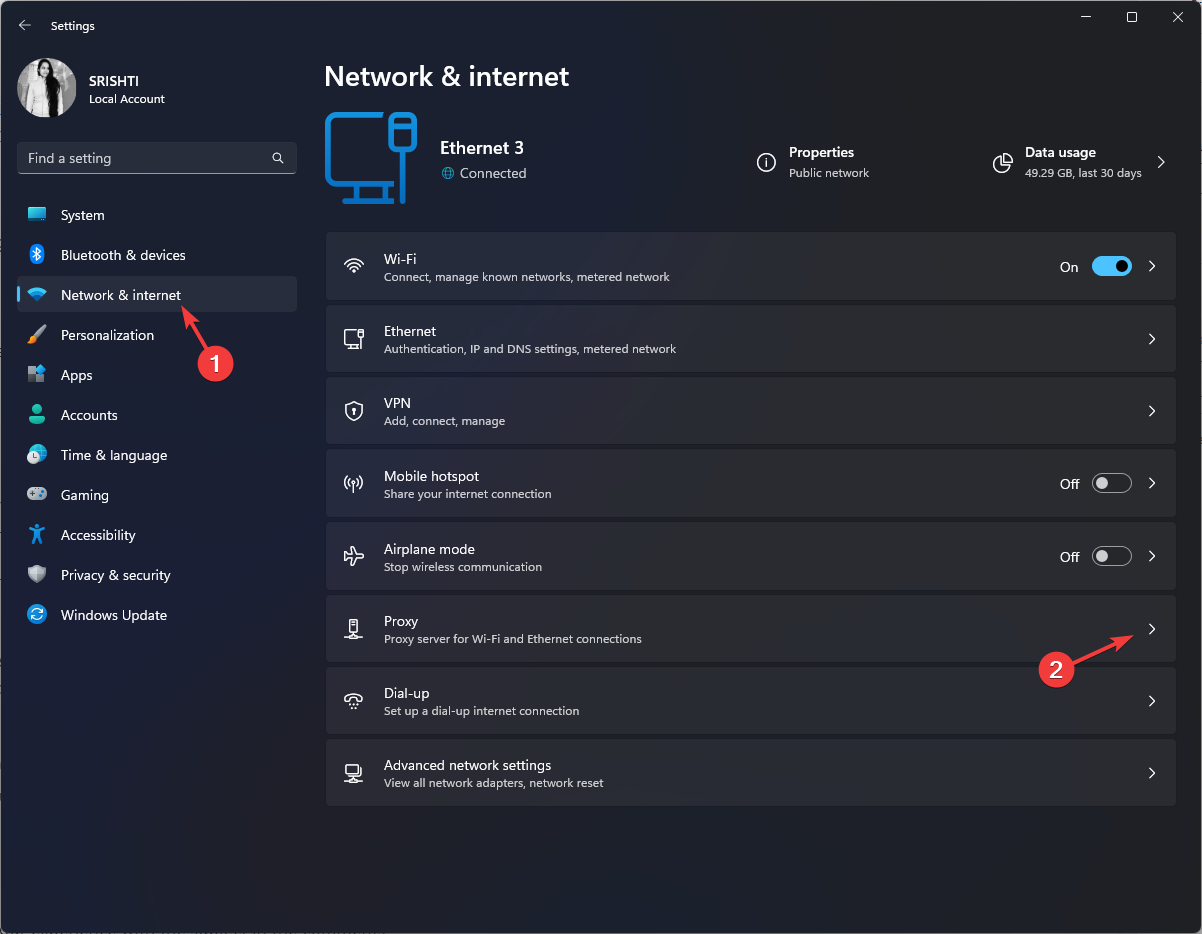This screenshot has height=934, width=1202.
Task: Click the Proxy server icon
Action: pyautogui.click(x=353, y=628)
